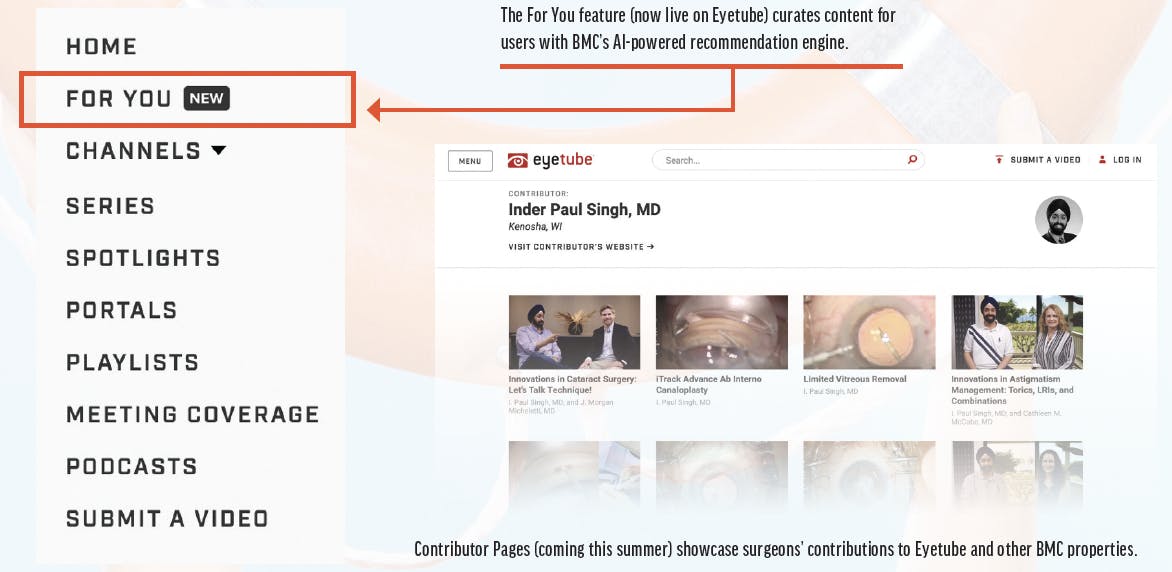
Task: Click the Log In person icon
Action: [1102, 159]
